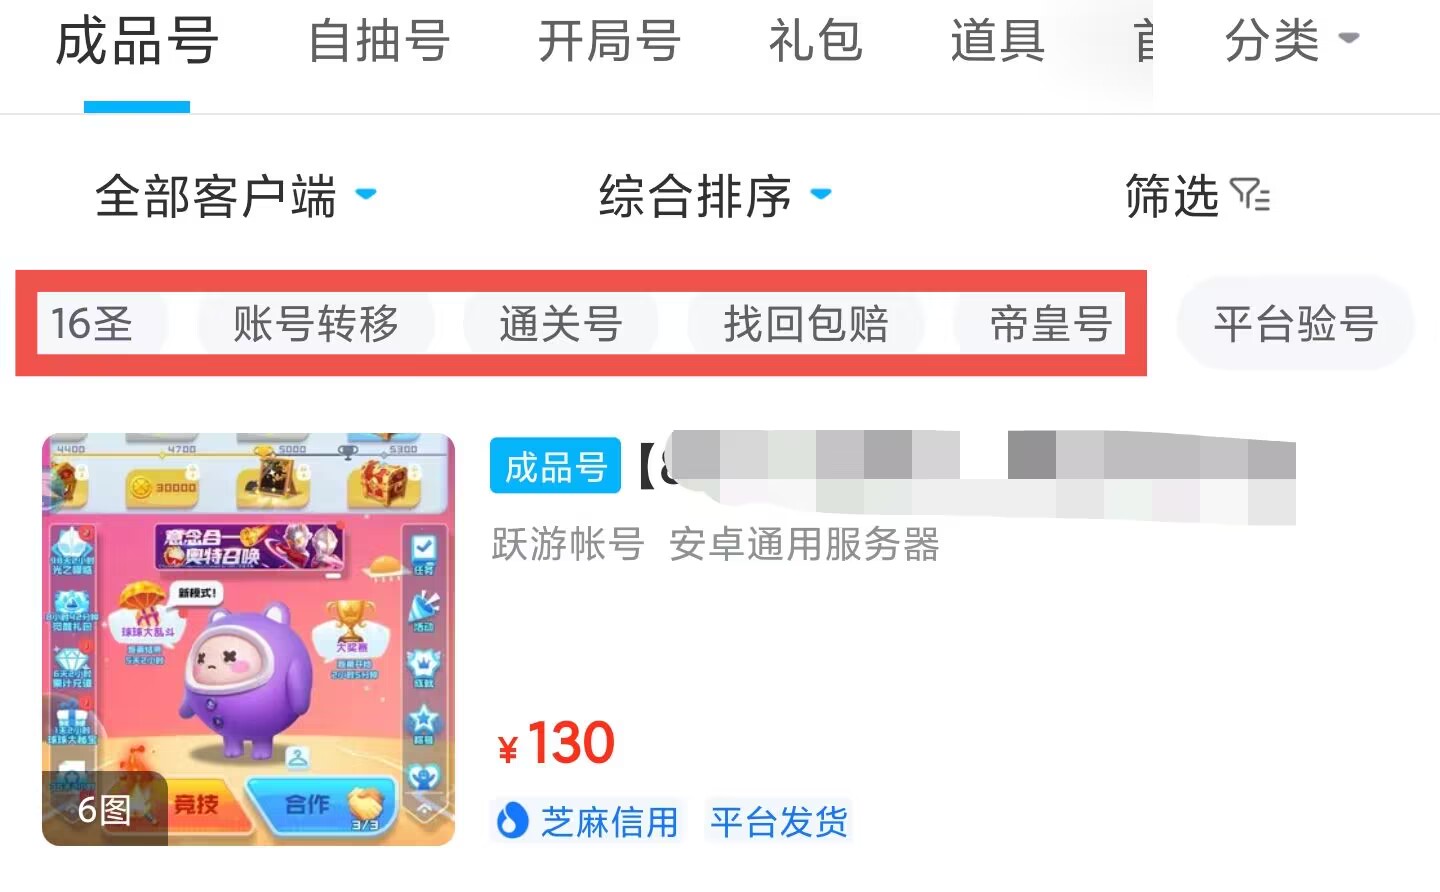The width and height of the screenshot is (1440, 892).
Task: Click the blue 成品号 badge on listing
Action: pos(555,466)
